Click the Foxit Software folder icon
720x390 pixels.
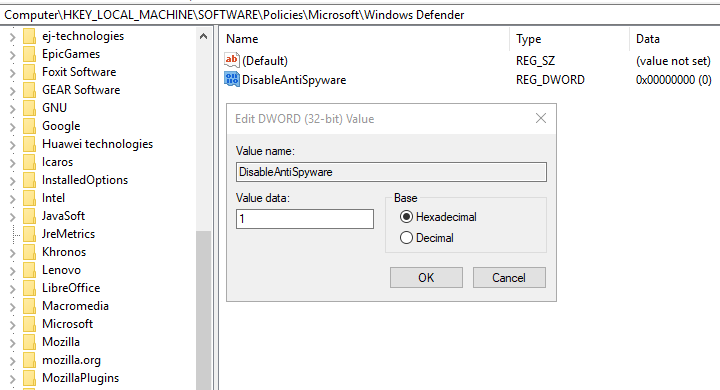click(29, 72)
